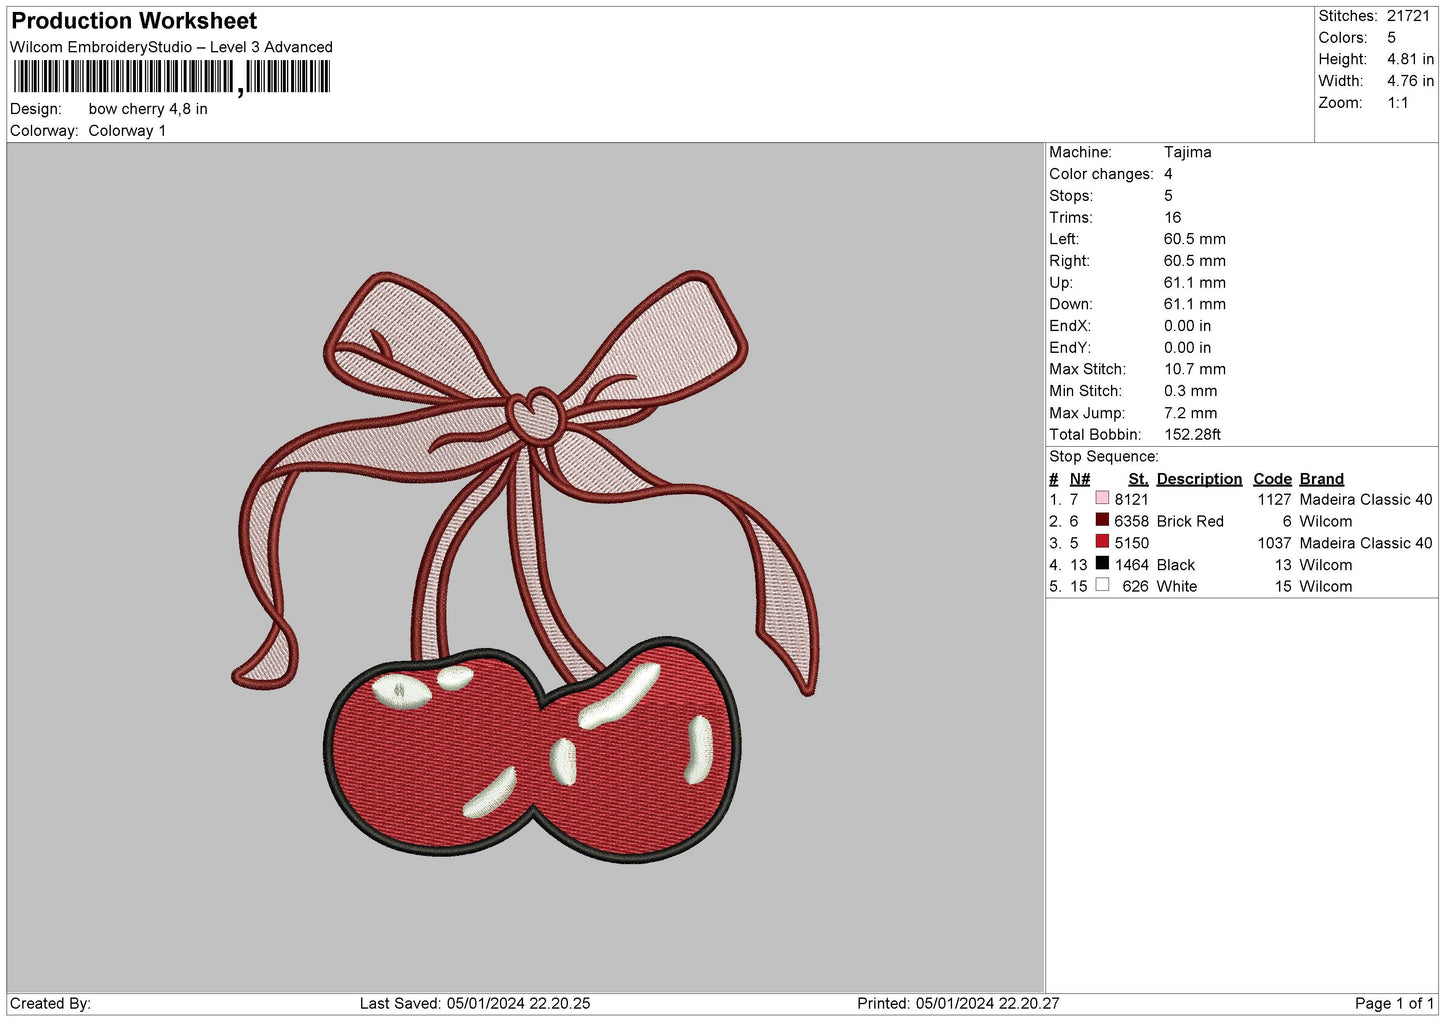
Task: Click the Stitches value 21721
Action: coord(1408,16)
